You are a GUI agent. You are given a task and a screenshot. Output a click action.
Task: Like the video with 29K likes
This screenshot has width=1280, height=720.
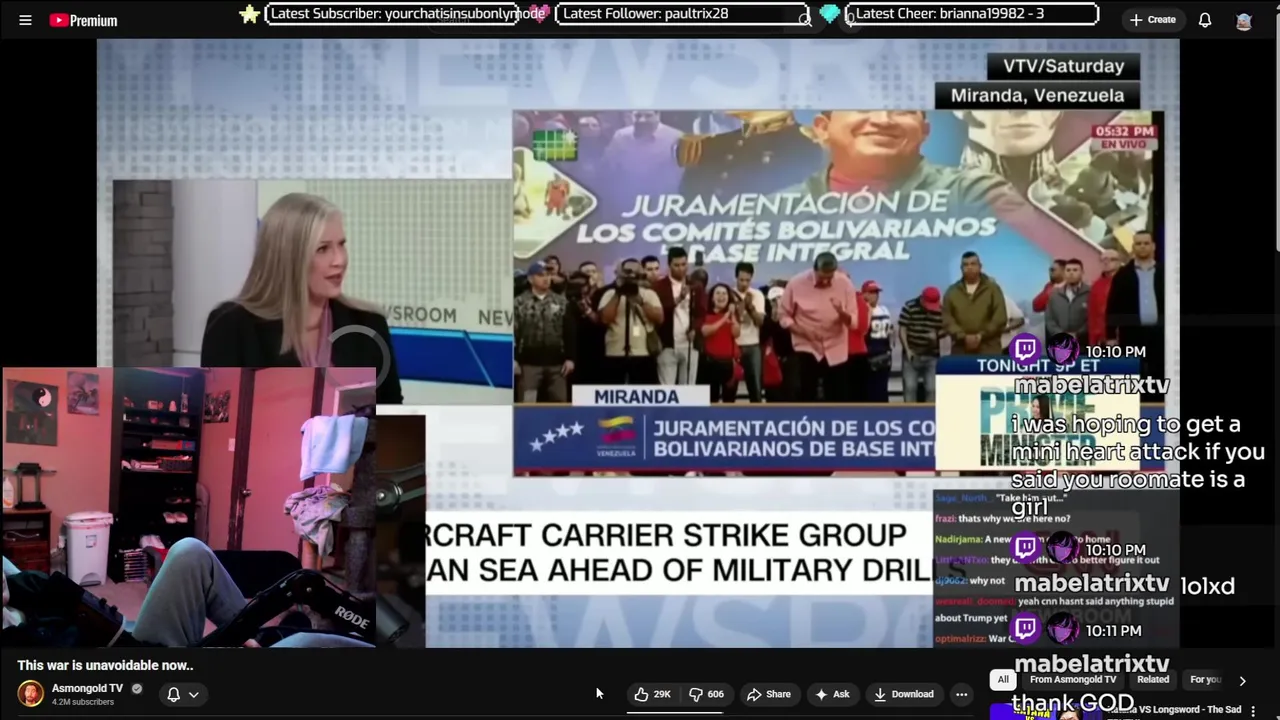point(651,694)
